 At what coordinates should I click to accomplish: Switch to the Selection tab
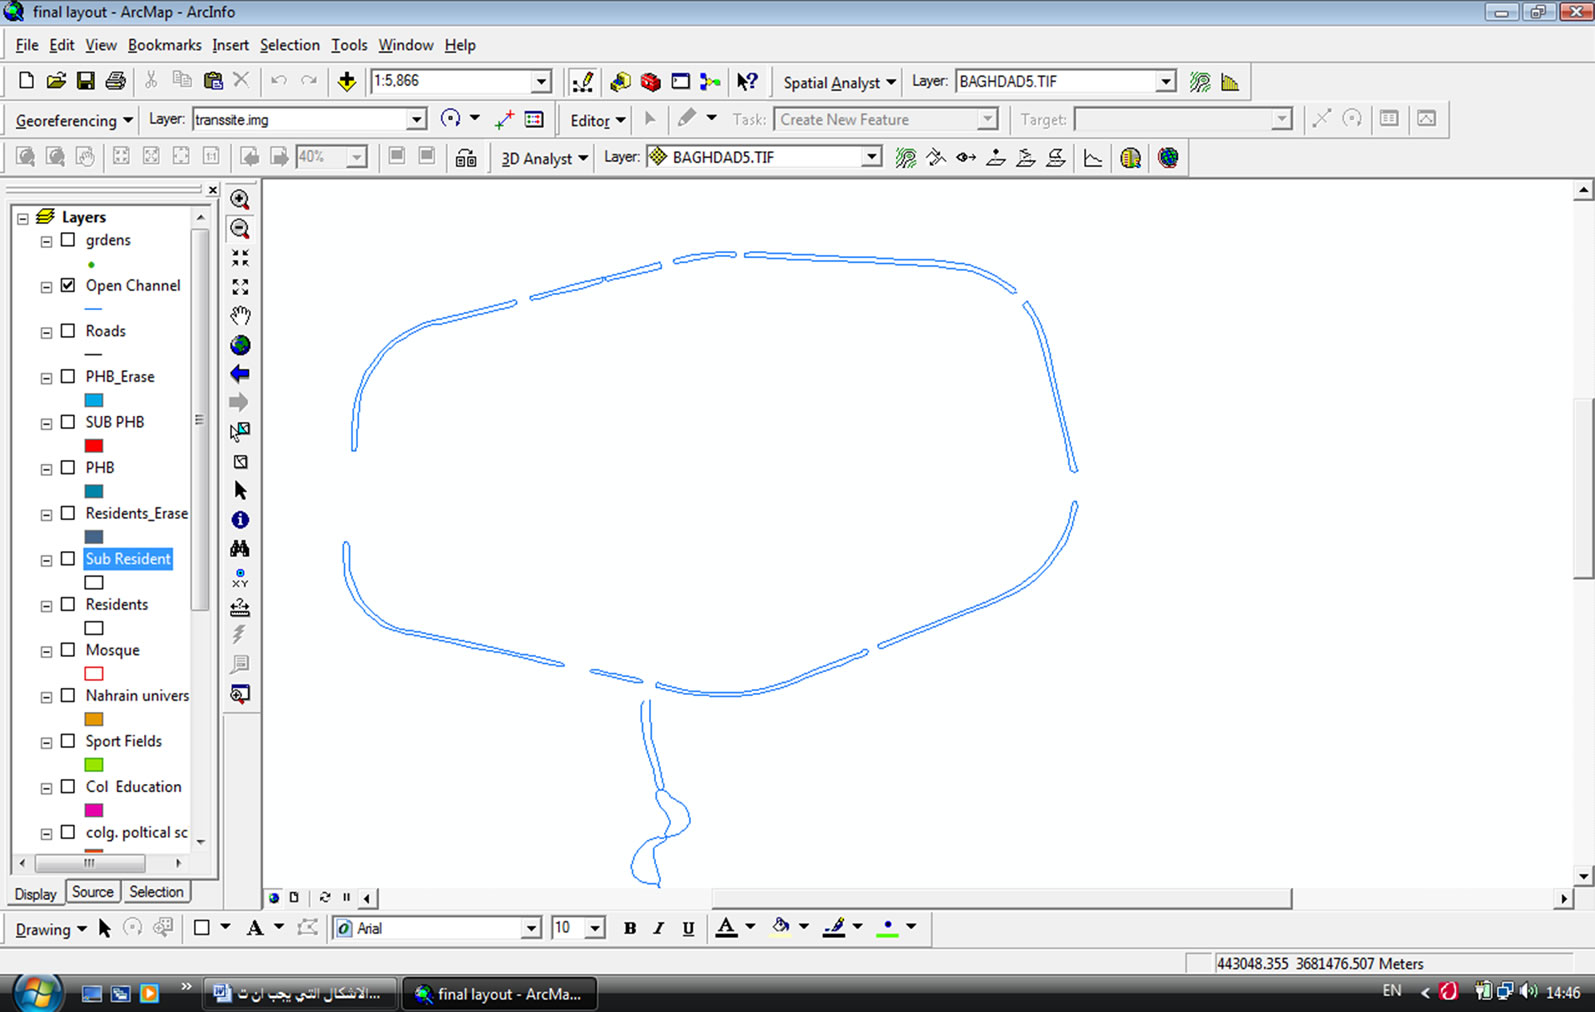click(x=156, y=892)
